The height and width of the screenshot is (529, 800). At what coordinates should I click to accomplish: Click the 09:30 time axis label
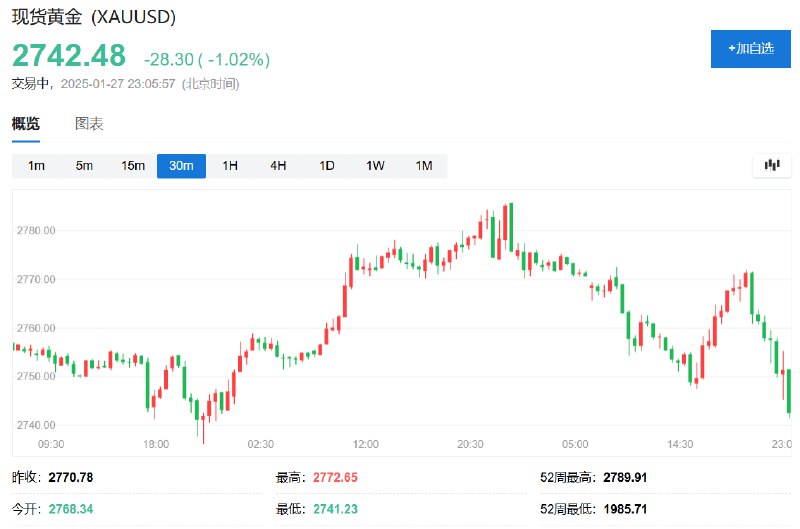51,444
